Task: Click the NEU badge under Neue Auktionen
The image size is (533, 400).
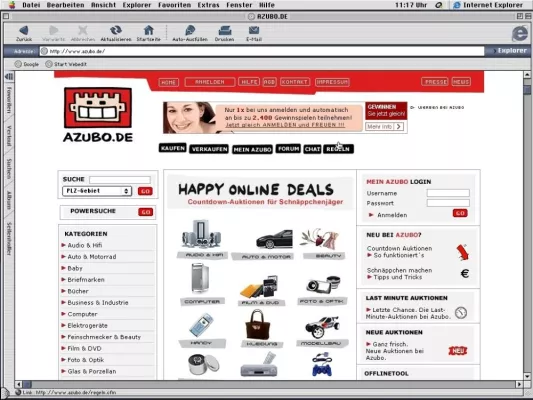Action: pos(458,351)
